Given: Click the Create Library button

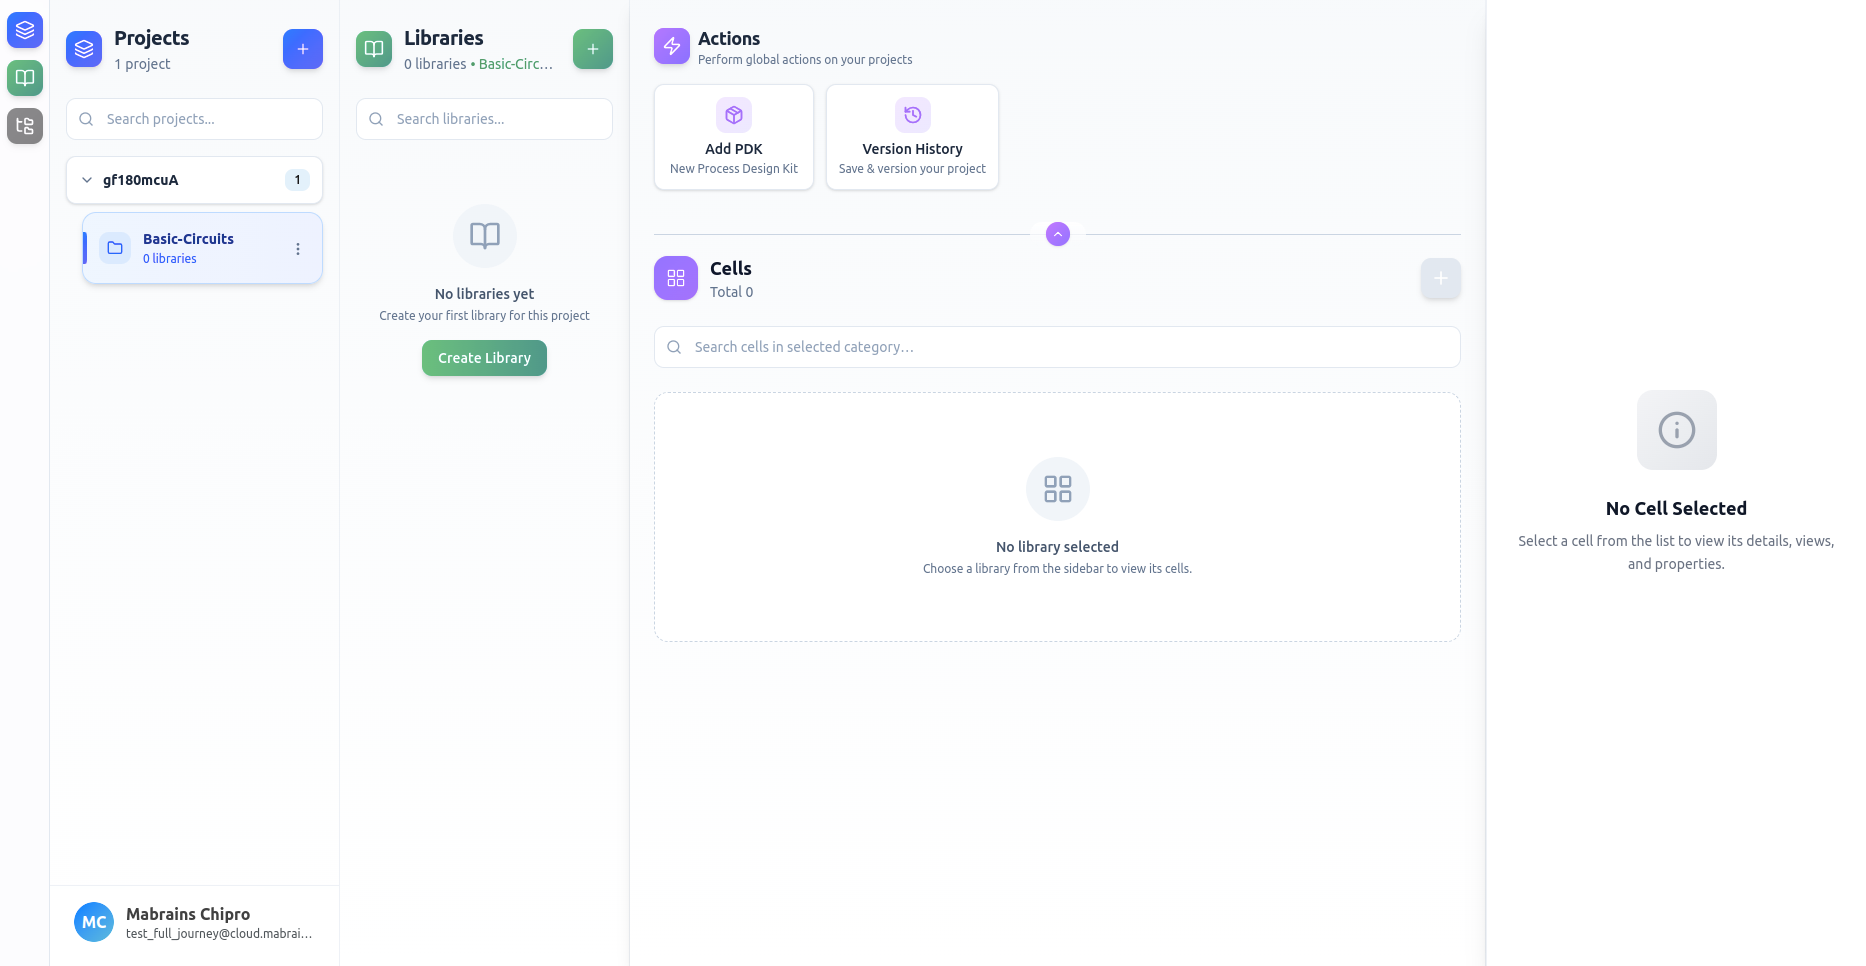Looking at the screenshot, I should (x=483, y=357).
